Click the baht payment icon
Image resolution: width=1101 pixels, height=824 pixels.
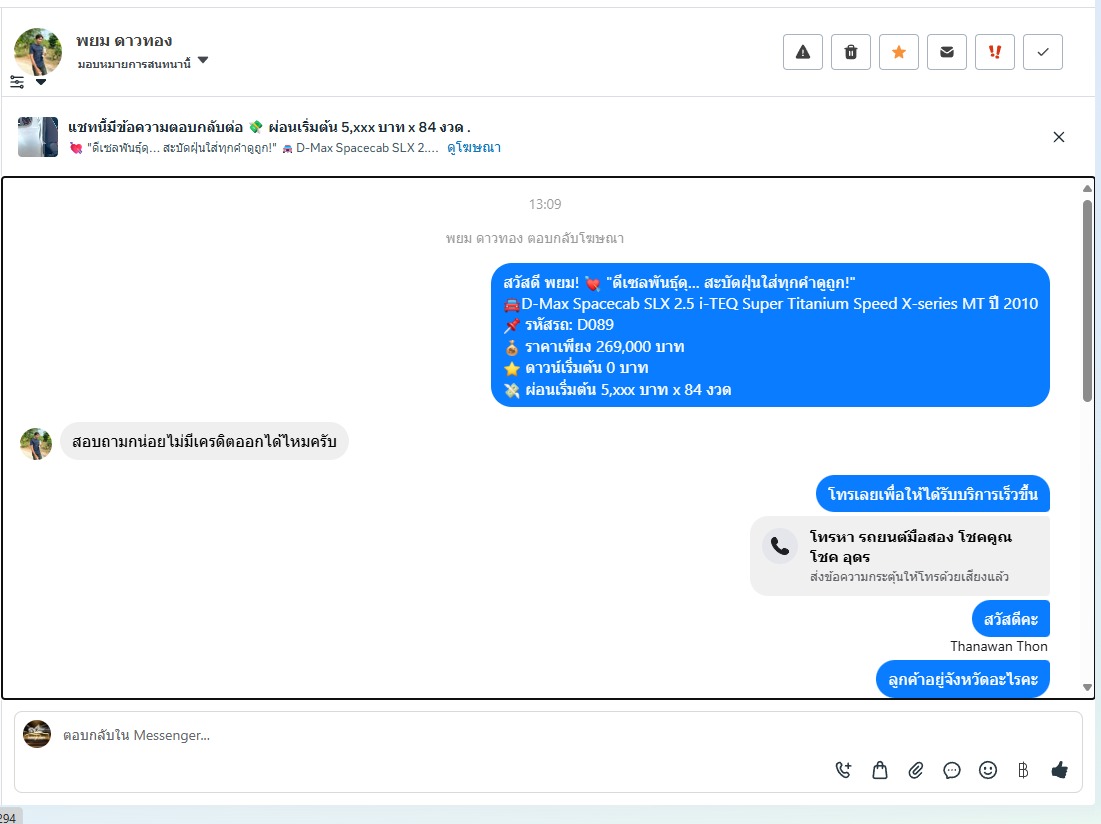(1023, 770)
